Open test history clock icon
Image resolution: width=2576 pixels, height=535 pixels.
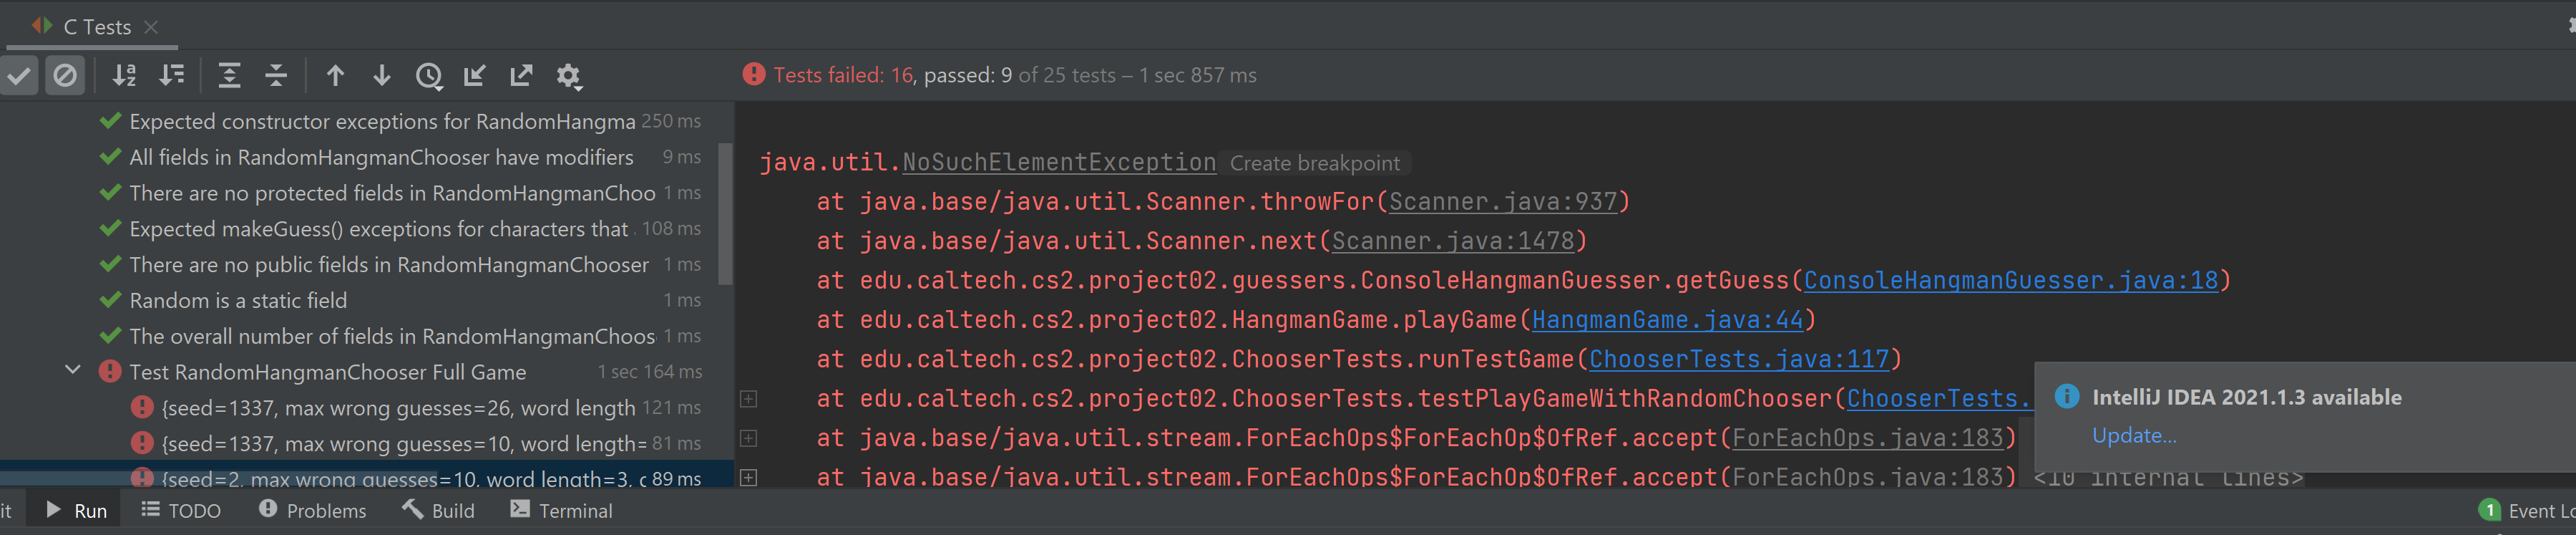tap(429, 76)
